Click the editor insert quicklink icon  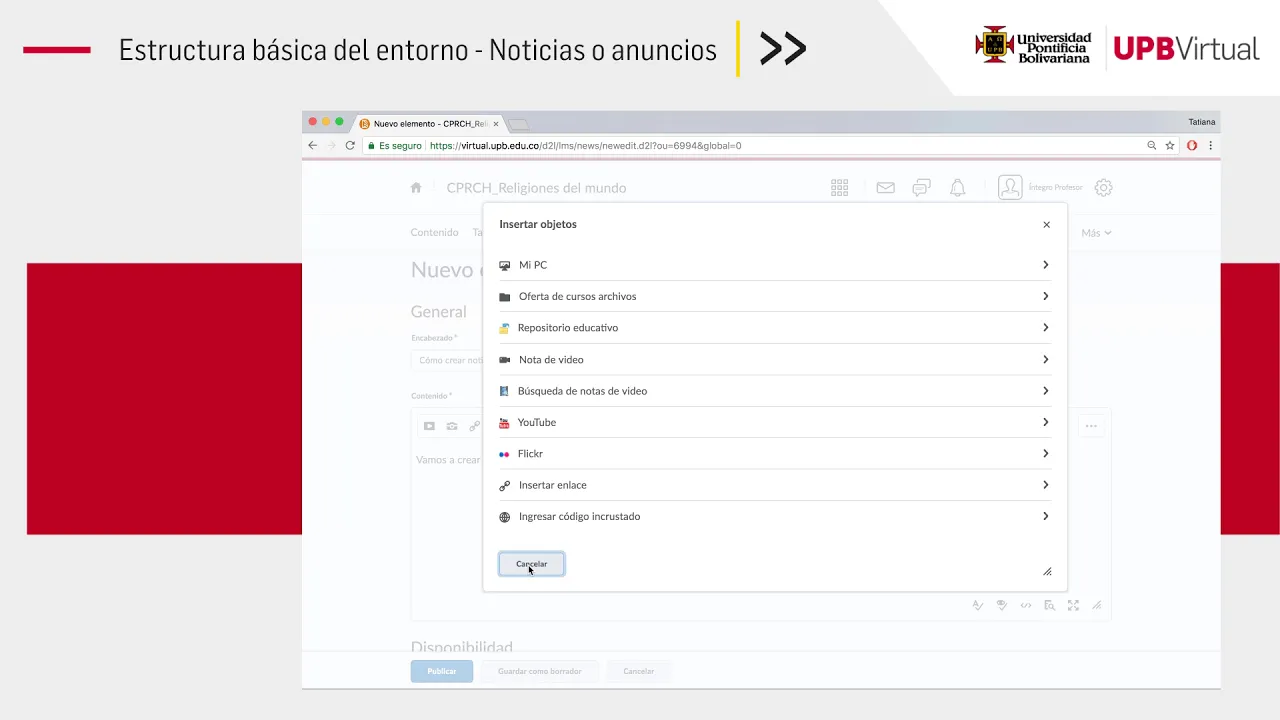[474, 426]
